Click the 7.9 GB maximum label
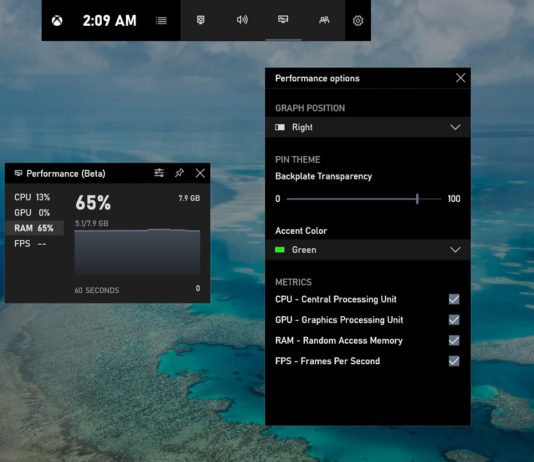The width and height of the screenshot is (534, 462). pyautogui.click(x=189, y=198)
